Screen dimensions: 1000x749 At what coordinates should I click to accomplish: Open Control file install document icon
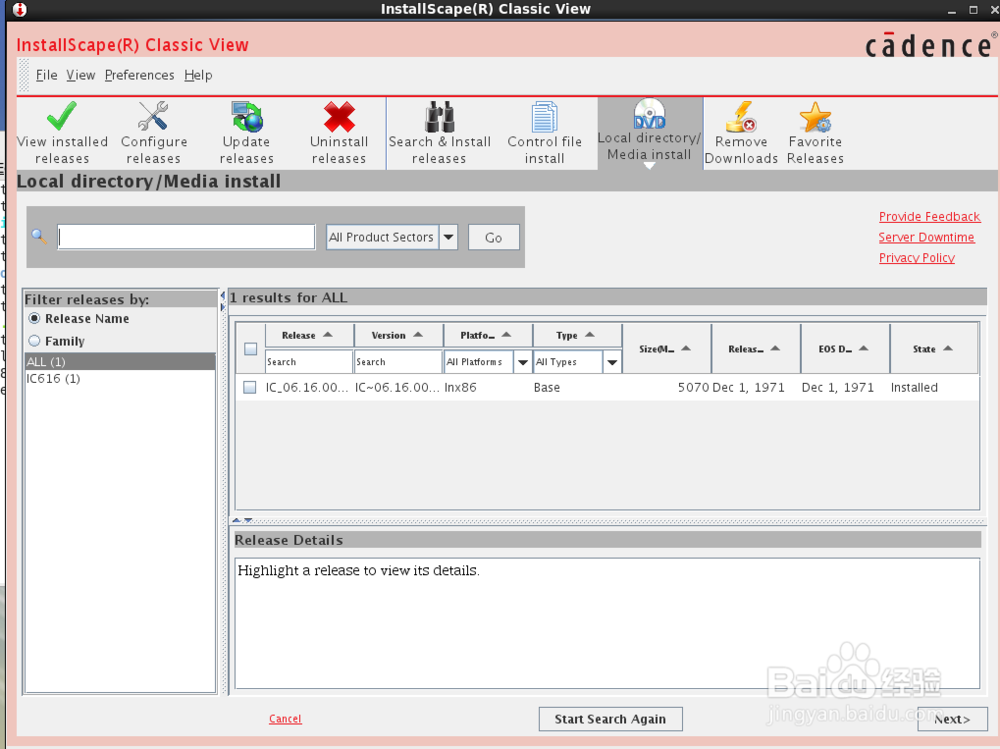545,117
